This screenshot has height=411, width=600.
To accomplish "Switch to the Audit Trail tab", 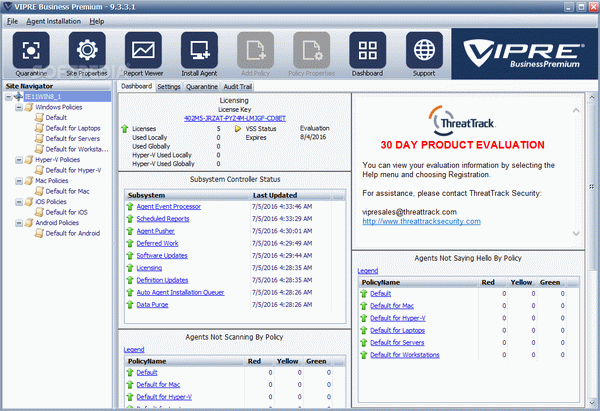I will point(238,87).
